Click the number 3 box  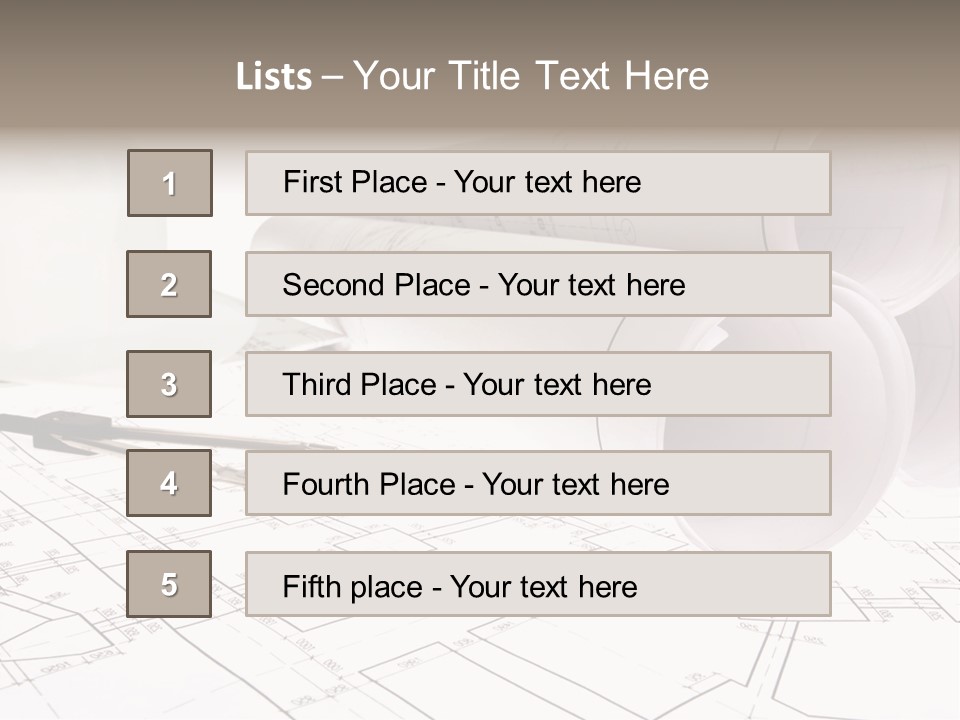(x=169, y=384)
